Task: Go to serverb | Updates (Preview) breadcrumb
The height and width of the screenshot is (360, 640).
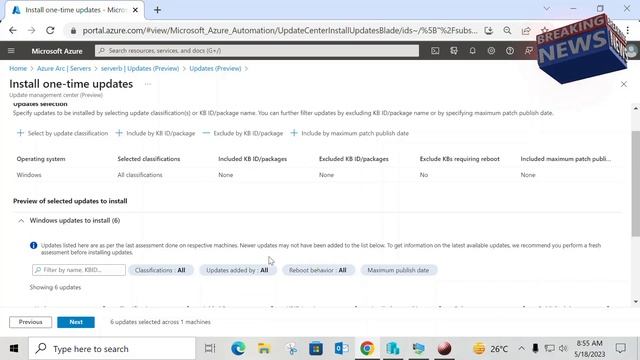Action: click(x=140, y=68)
